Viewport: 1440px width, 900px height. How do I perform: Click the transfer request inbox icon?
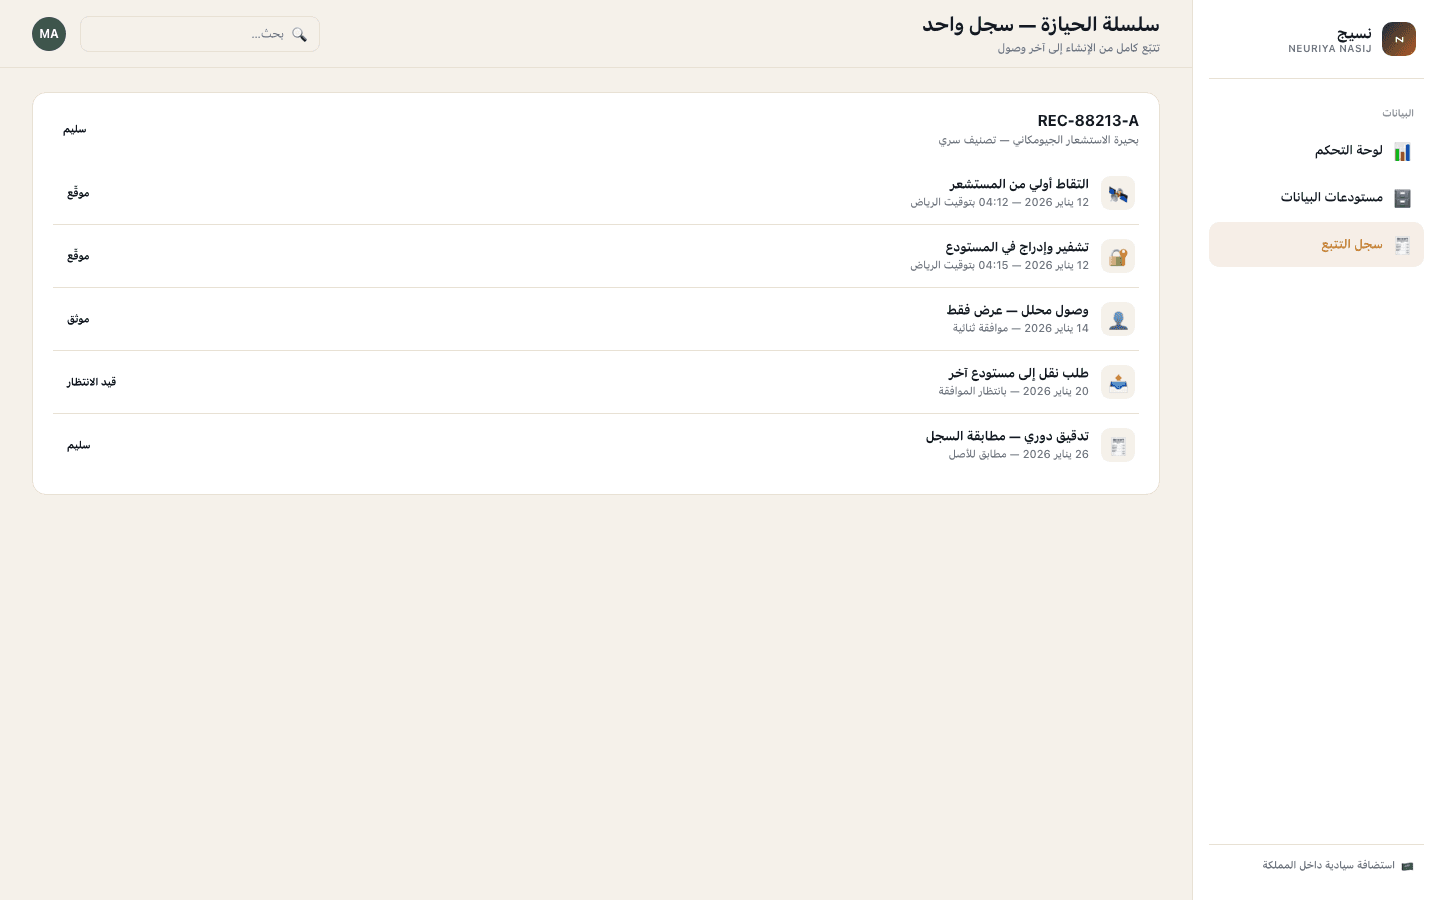coord(1118,382)
